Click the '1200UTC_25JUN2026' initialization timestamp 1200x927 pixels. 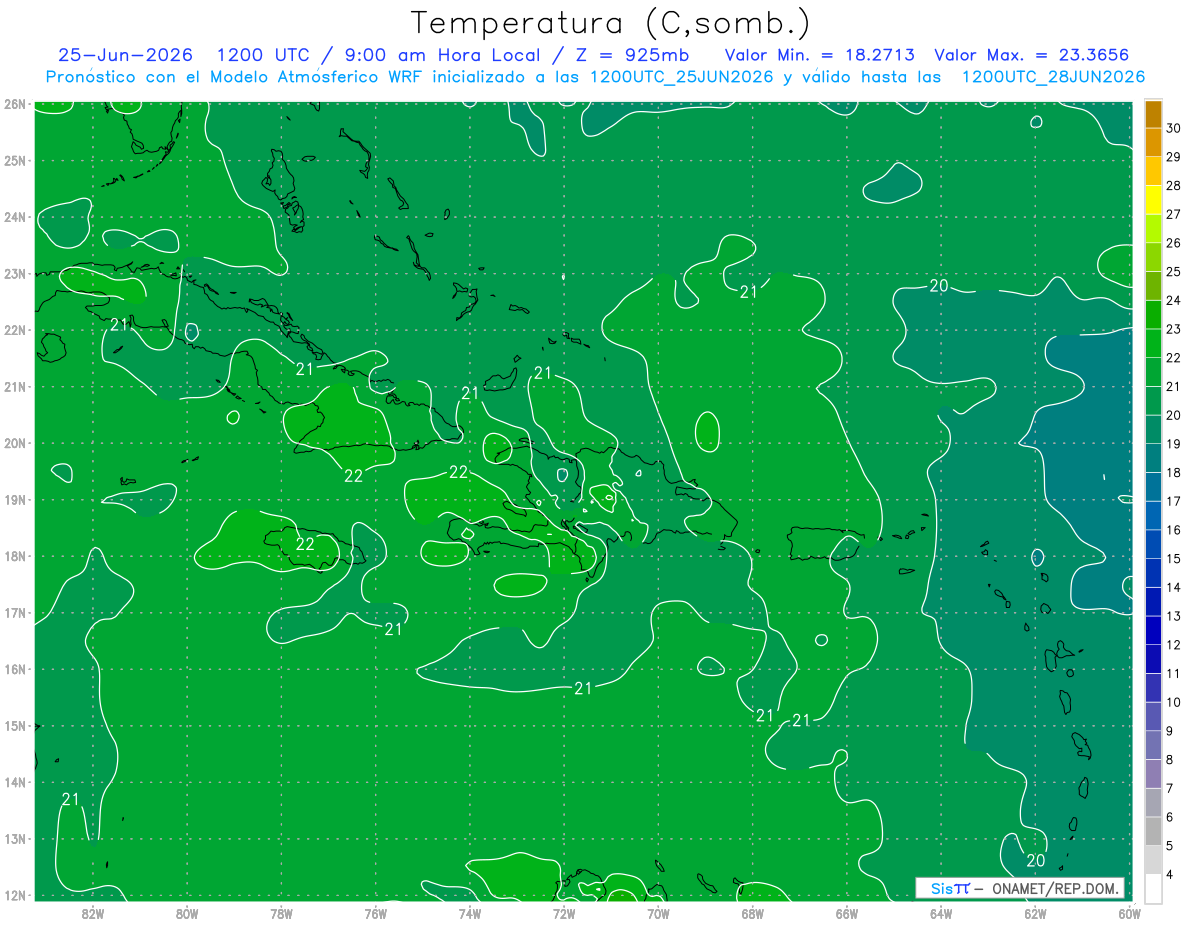pyautogui.click(x=681, y=77)
